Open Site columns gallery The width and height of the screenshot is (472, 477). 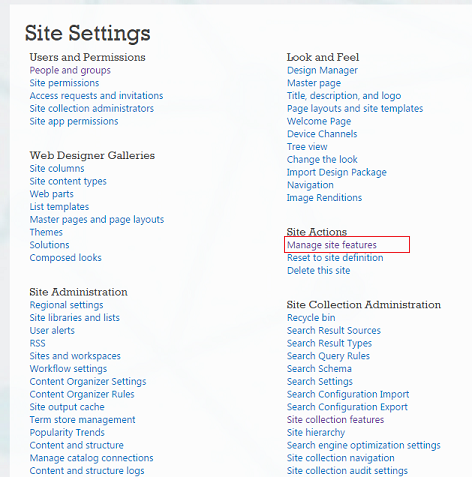point(57,169)
